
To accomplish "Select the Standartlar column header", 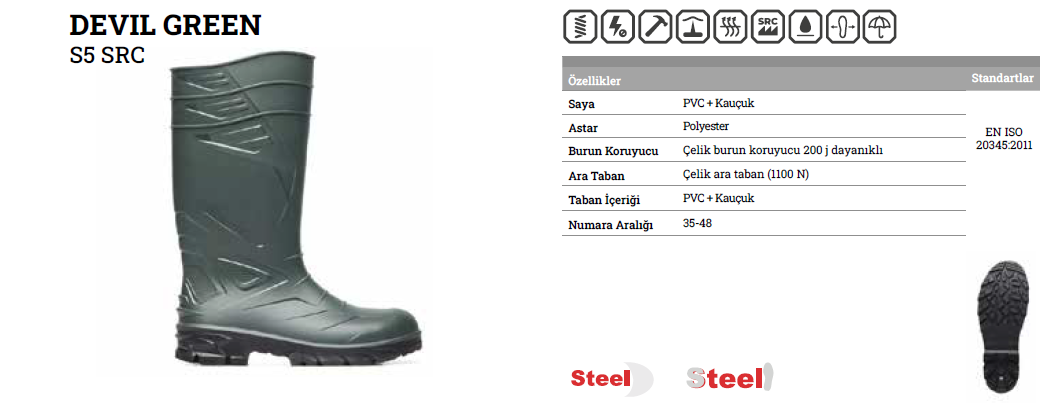I will (1002, 78).
